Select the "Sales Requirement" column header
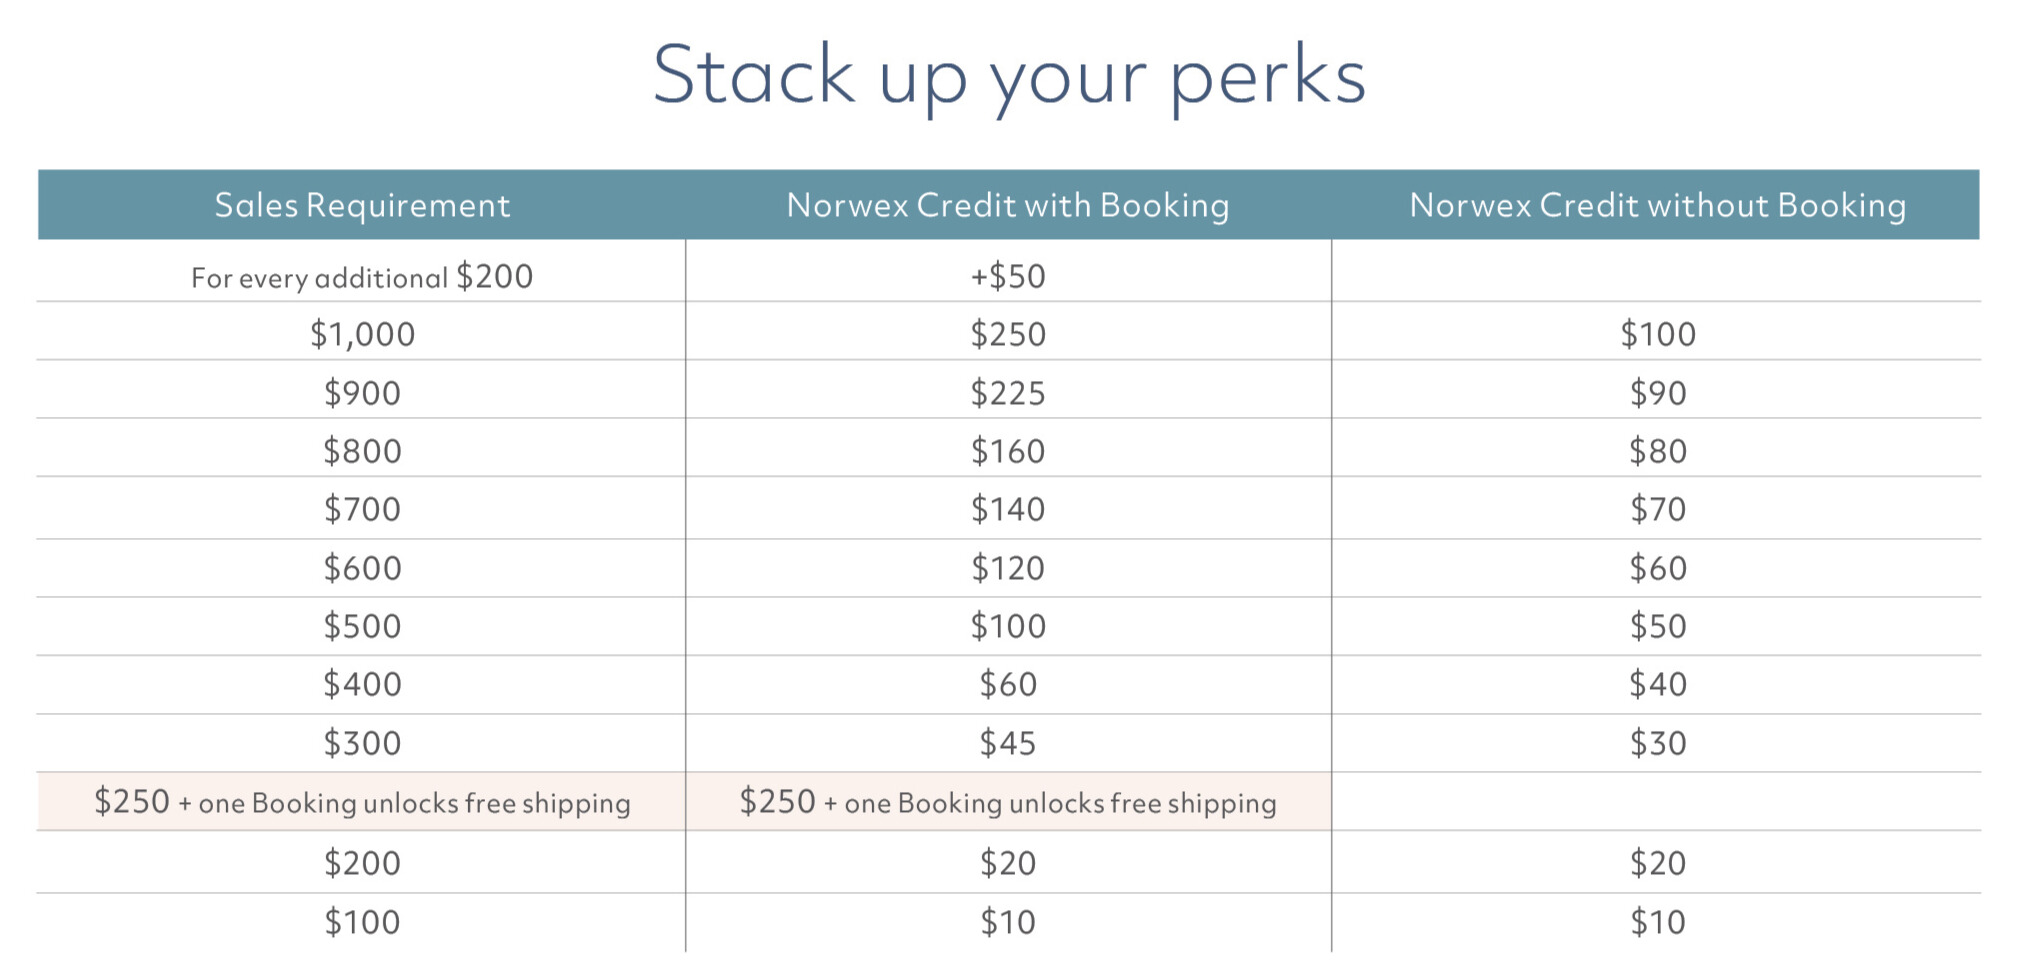 tap(362, 205)
